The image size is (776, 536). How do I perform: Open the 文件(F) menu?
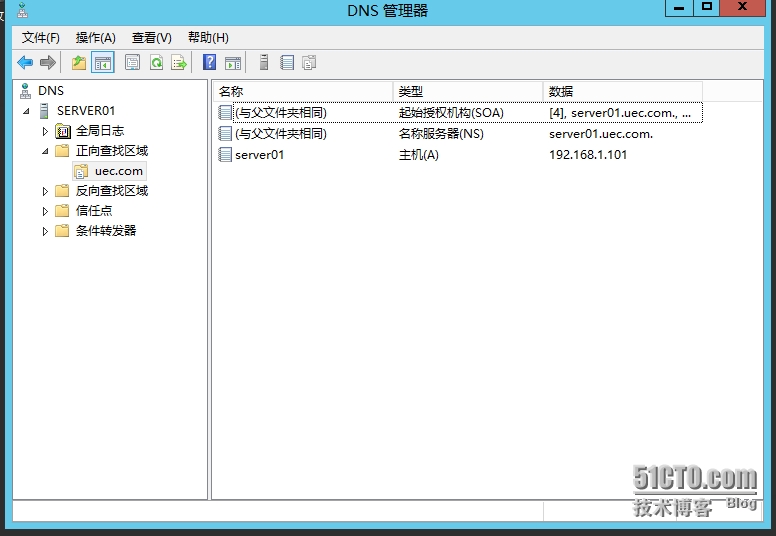[x=41, y=38]
